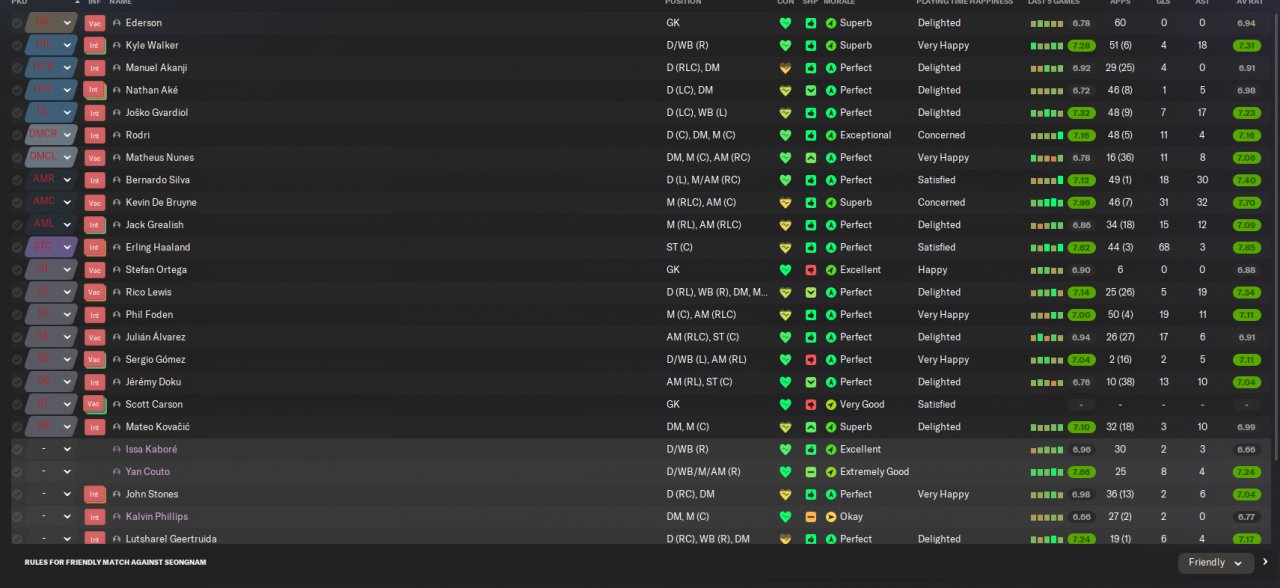The width and height of the screenshot is (1280, 588).
Task: Toggle the selection tick for Phil Foden
Action: (x=17, y=315)
